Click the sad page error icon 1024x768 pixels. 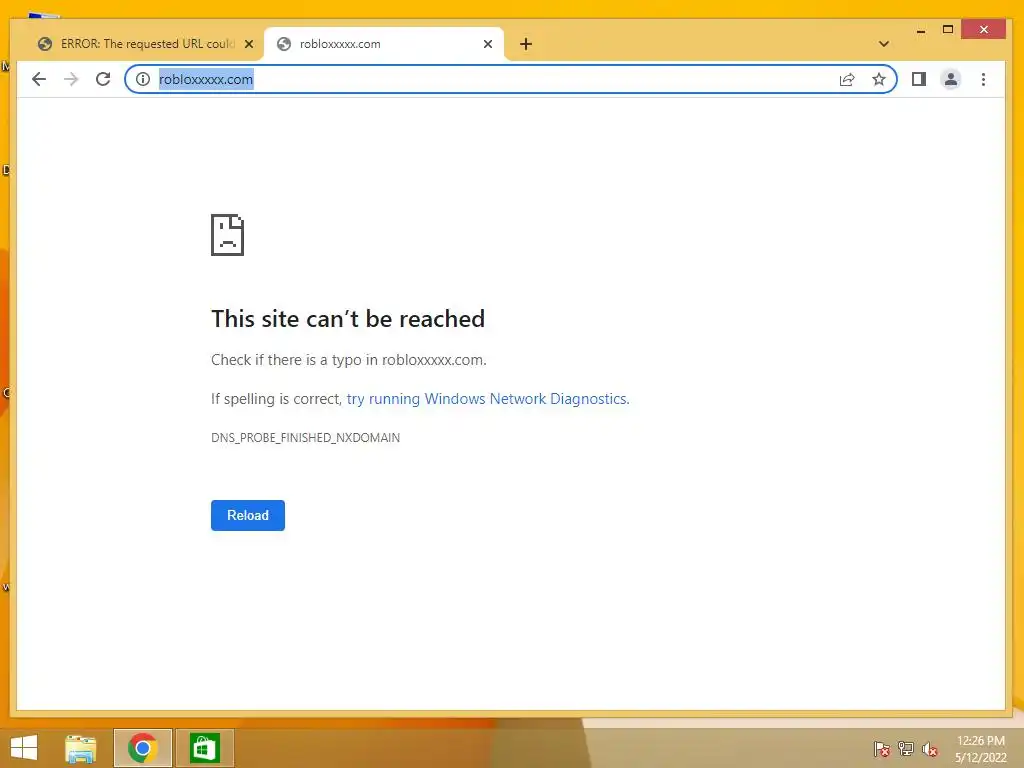[x=227, y=234]
